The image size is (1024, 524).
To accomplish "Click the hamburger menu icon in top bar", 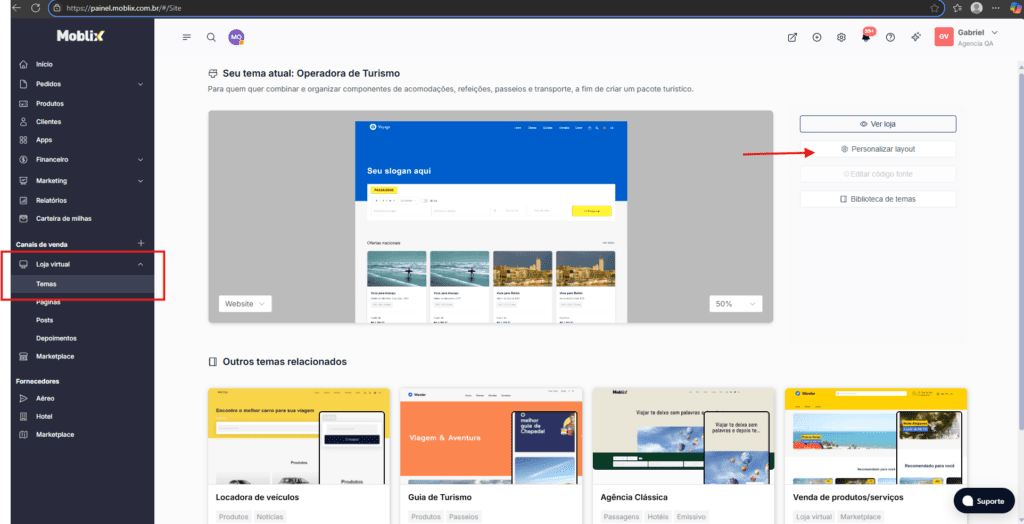I will click(187, 37).
